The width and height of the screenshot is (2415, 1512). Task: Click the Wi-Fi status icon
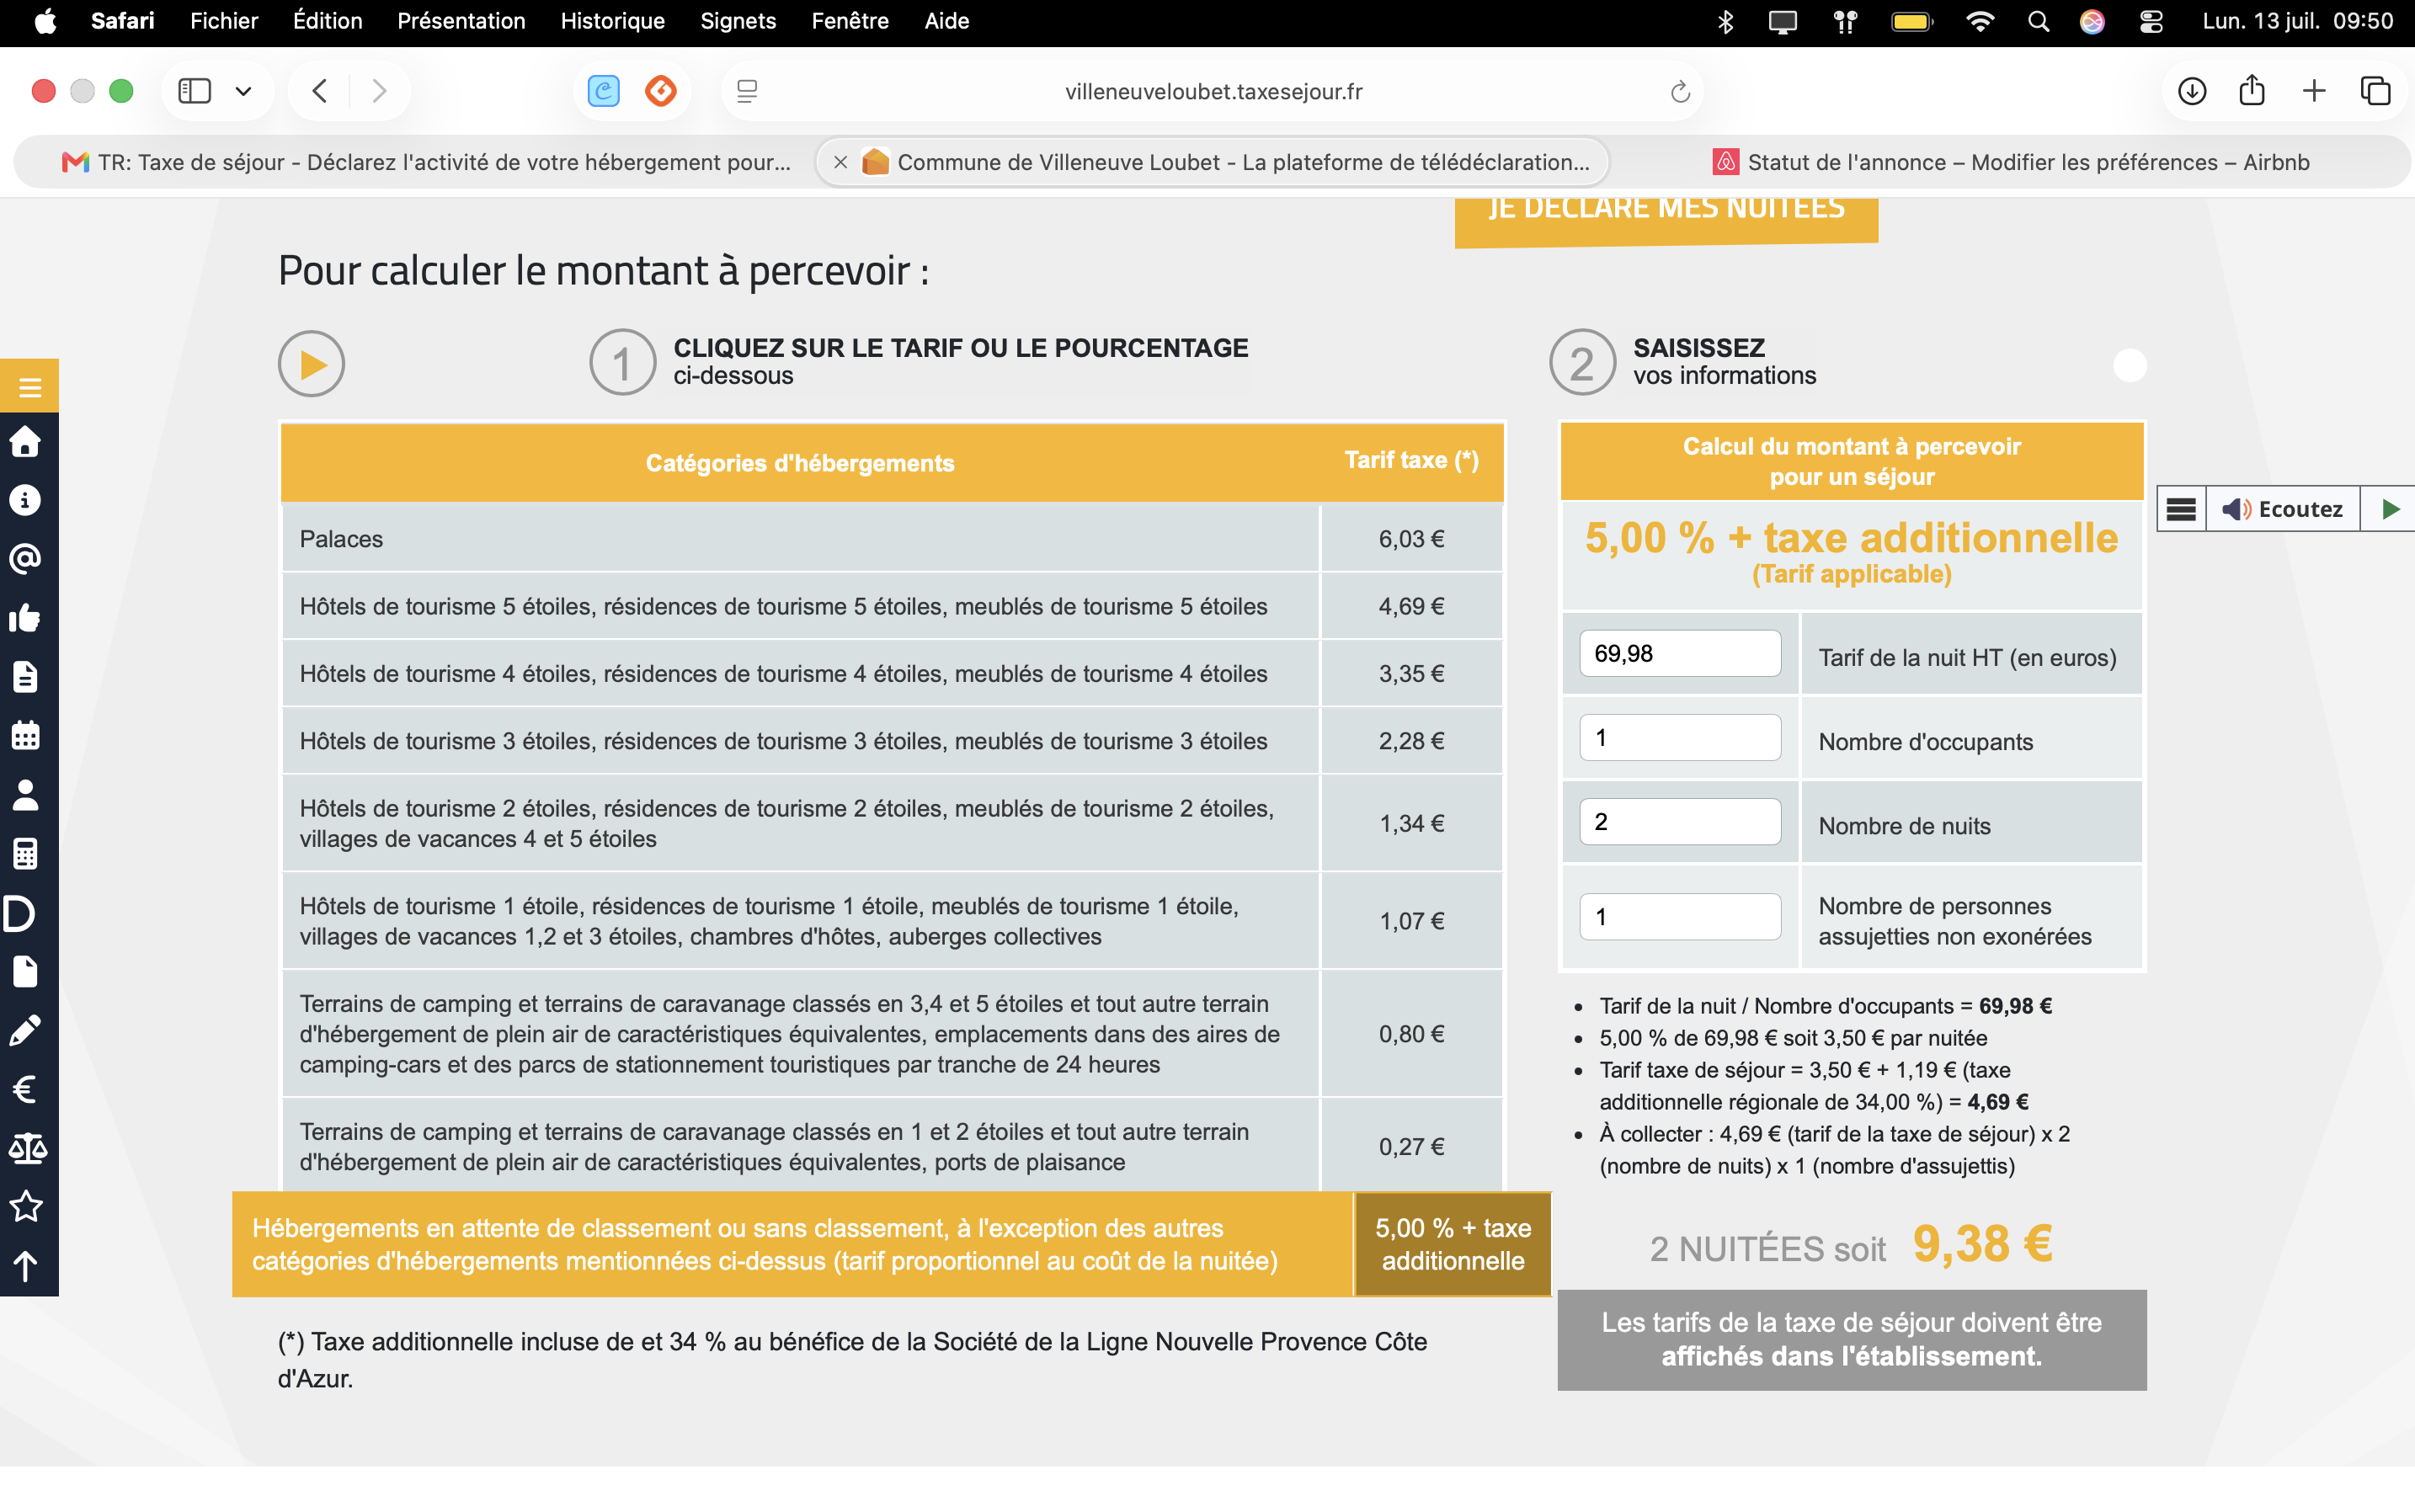tap(1979, 21)
